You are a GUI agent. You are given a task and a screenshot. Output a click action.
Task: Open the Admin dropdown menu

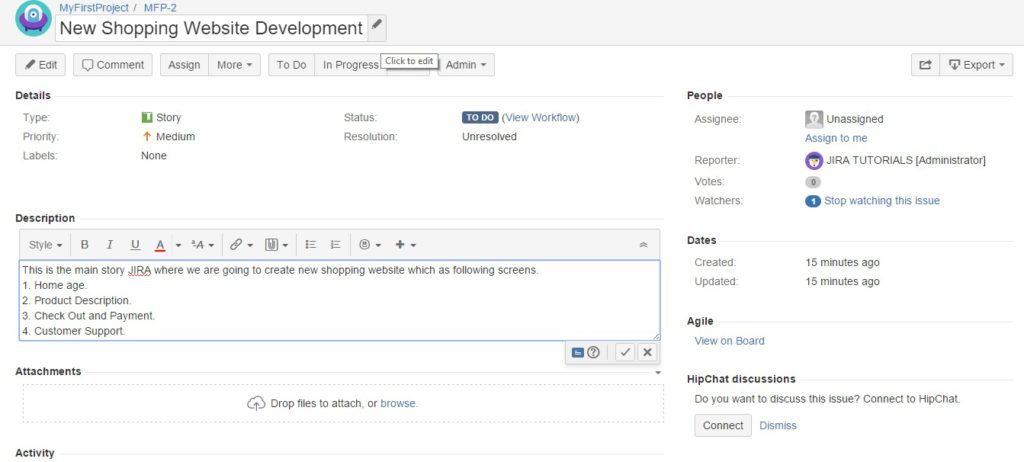point(466,65)
